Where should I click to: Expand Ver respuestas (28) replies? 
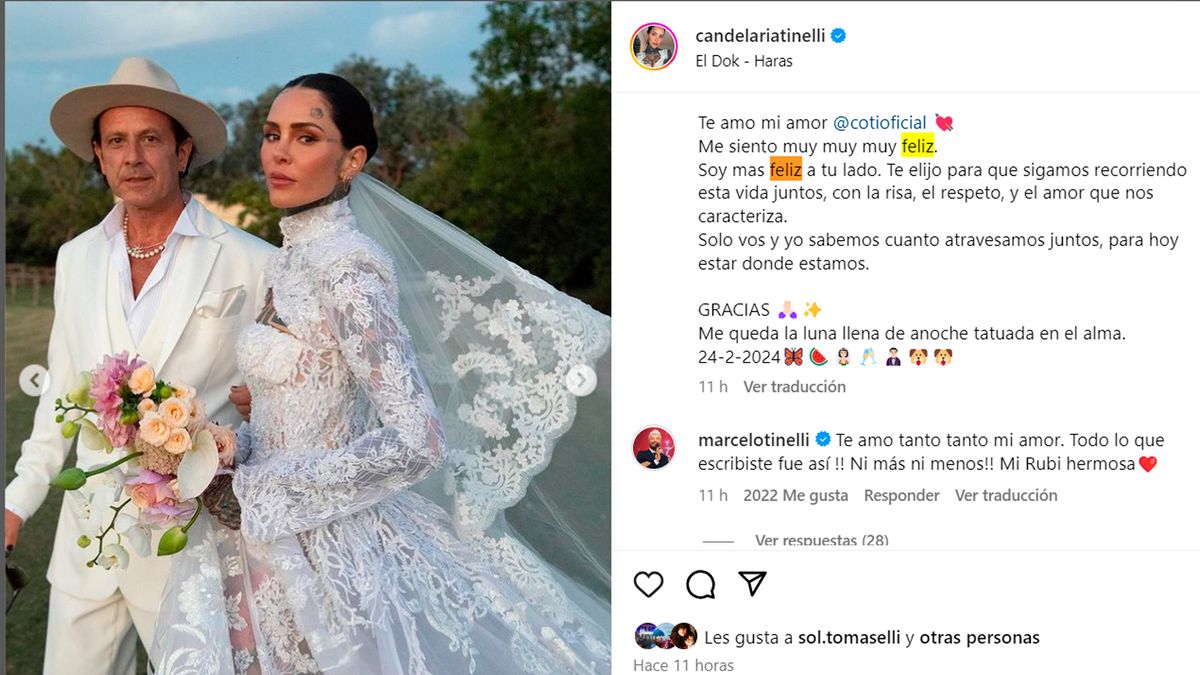pos(821,540)
